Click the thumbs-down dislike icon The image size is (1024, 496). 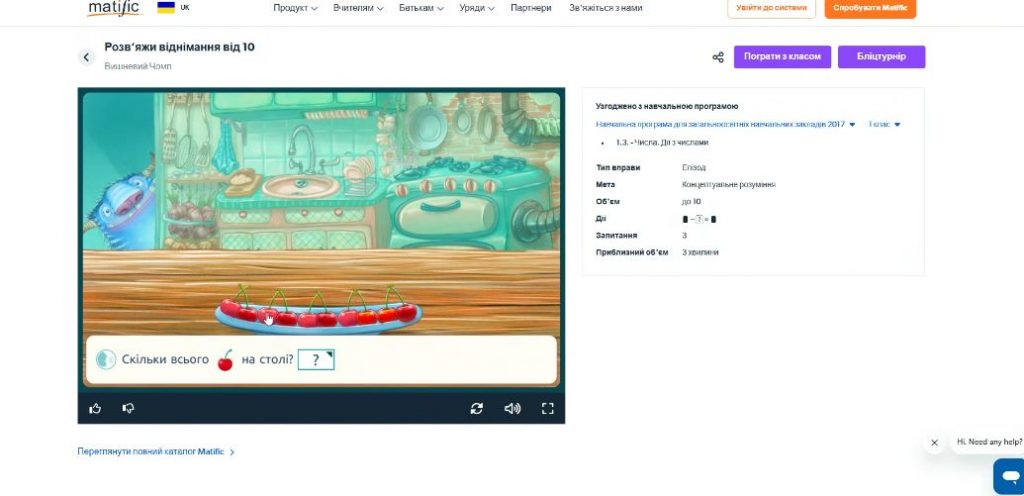pos(128,408)
